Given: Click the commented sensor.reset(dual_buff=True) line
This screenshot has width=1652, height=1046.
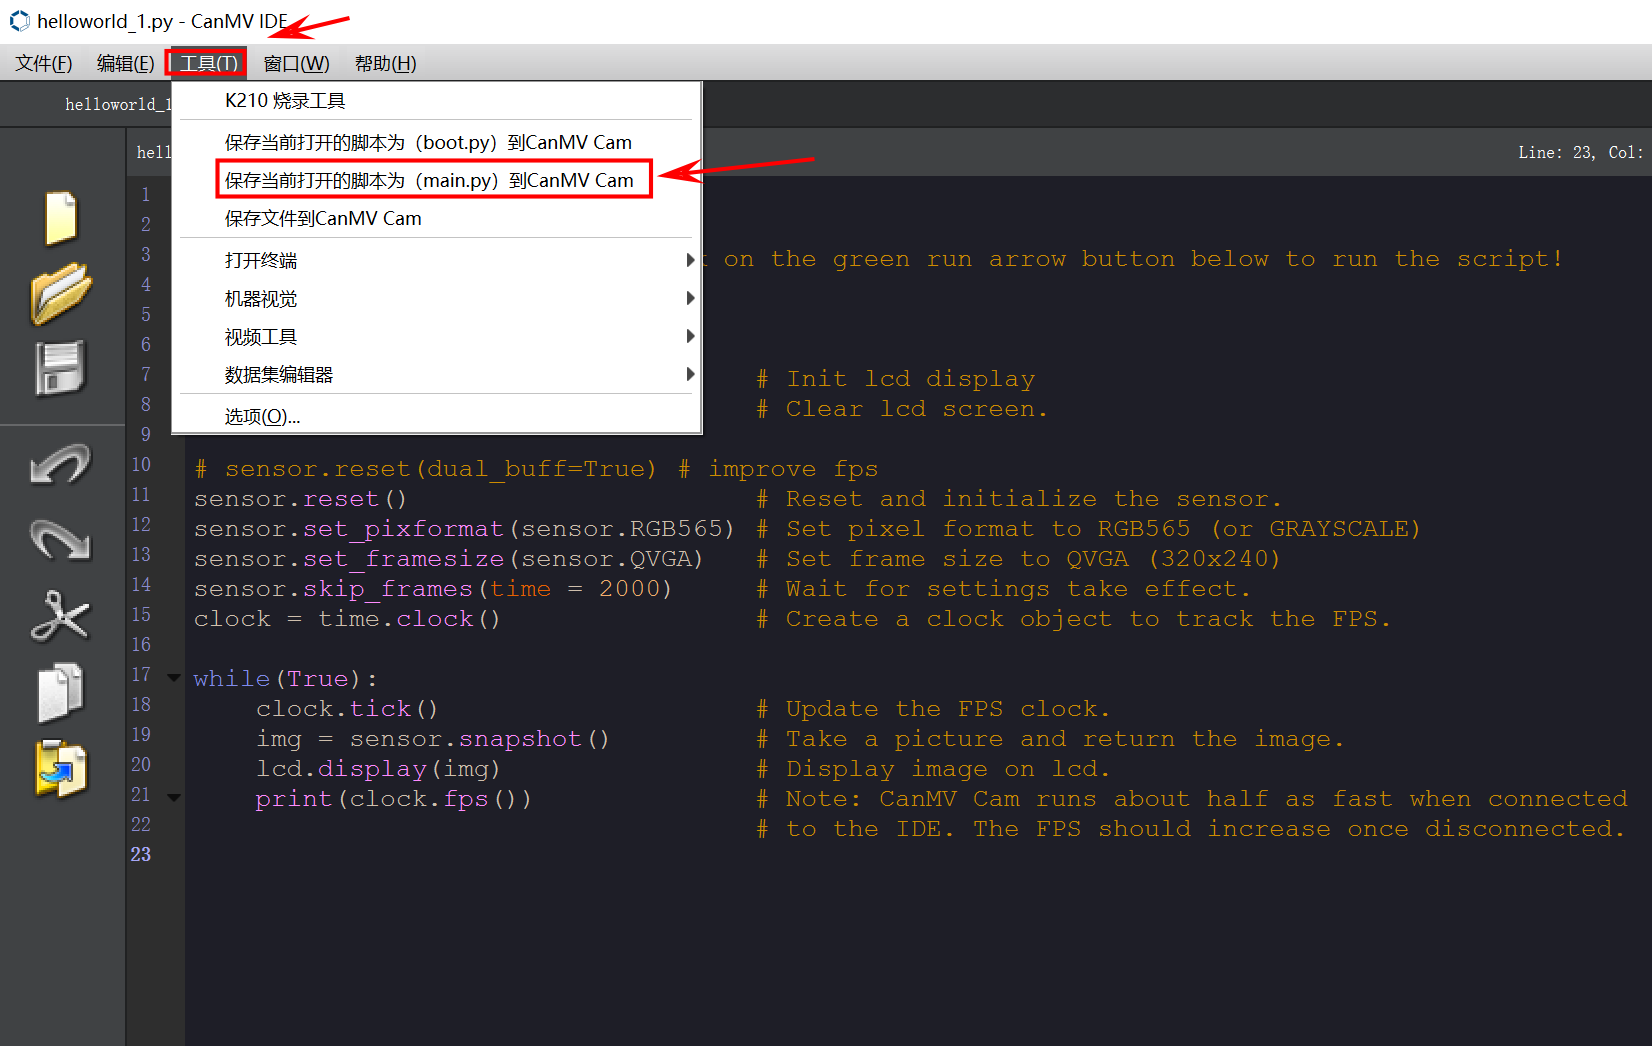Looking at the screenshot, I should (x=536, y=469).
